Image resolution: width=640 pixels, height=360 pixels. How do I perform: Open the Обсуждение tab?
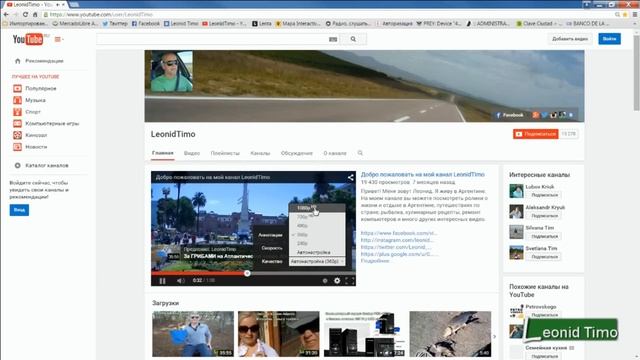[x=297, y=153]
